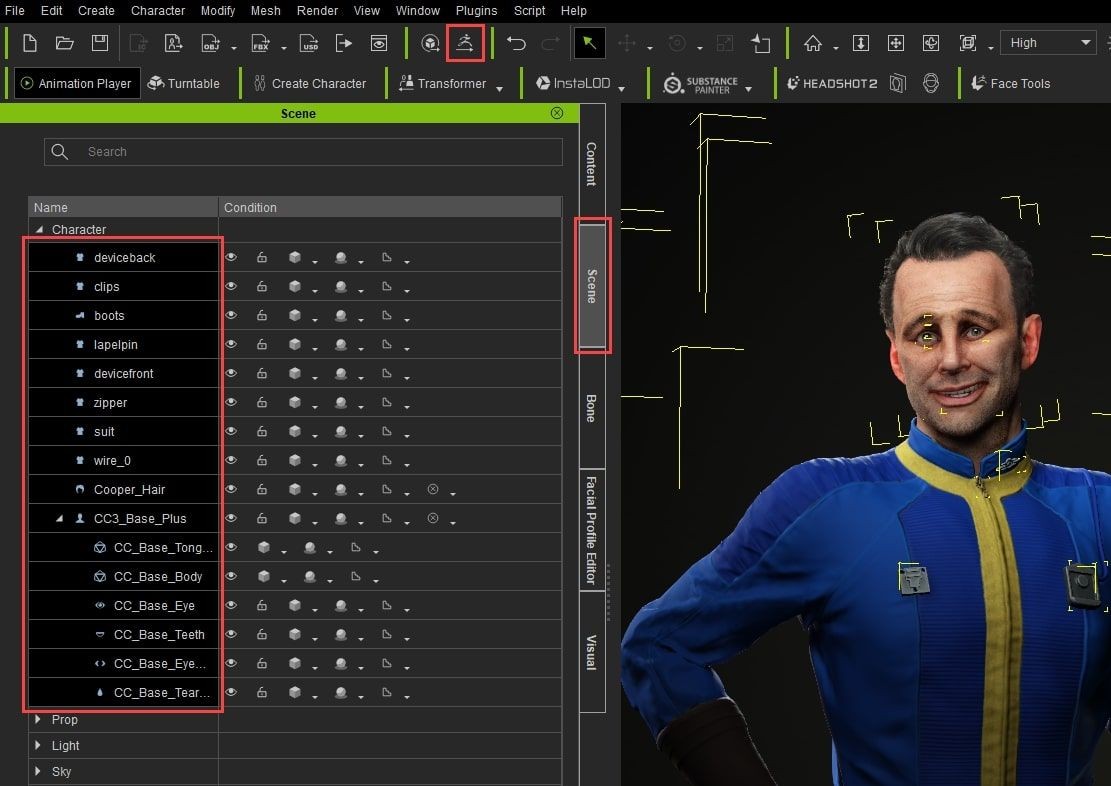Click in the Scene search field
Screen dimensions: 1111x786
coord(320,152)
